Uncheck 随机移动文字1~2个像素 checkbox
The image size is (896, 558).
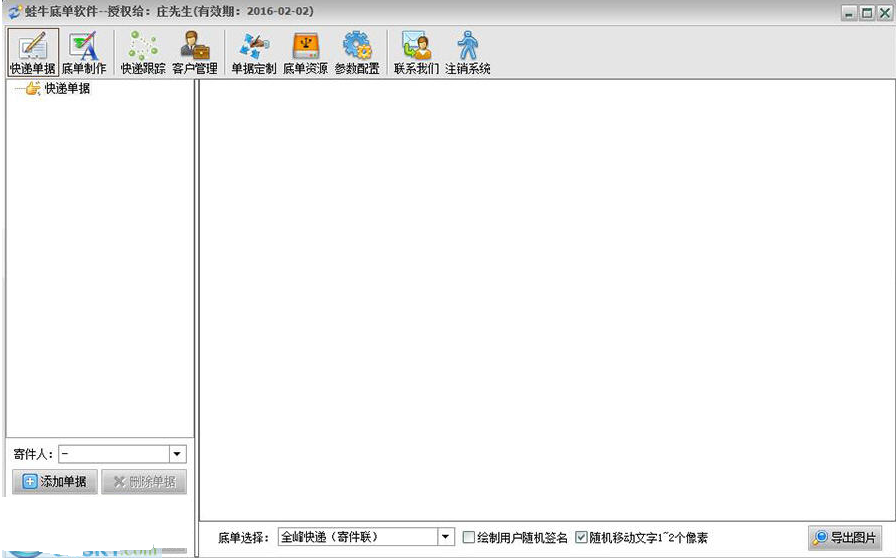(582, 538)
